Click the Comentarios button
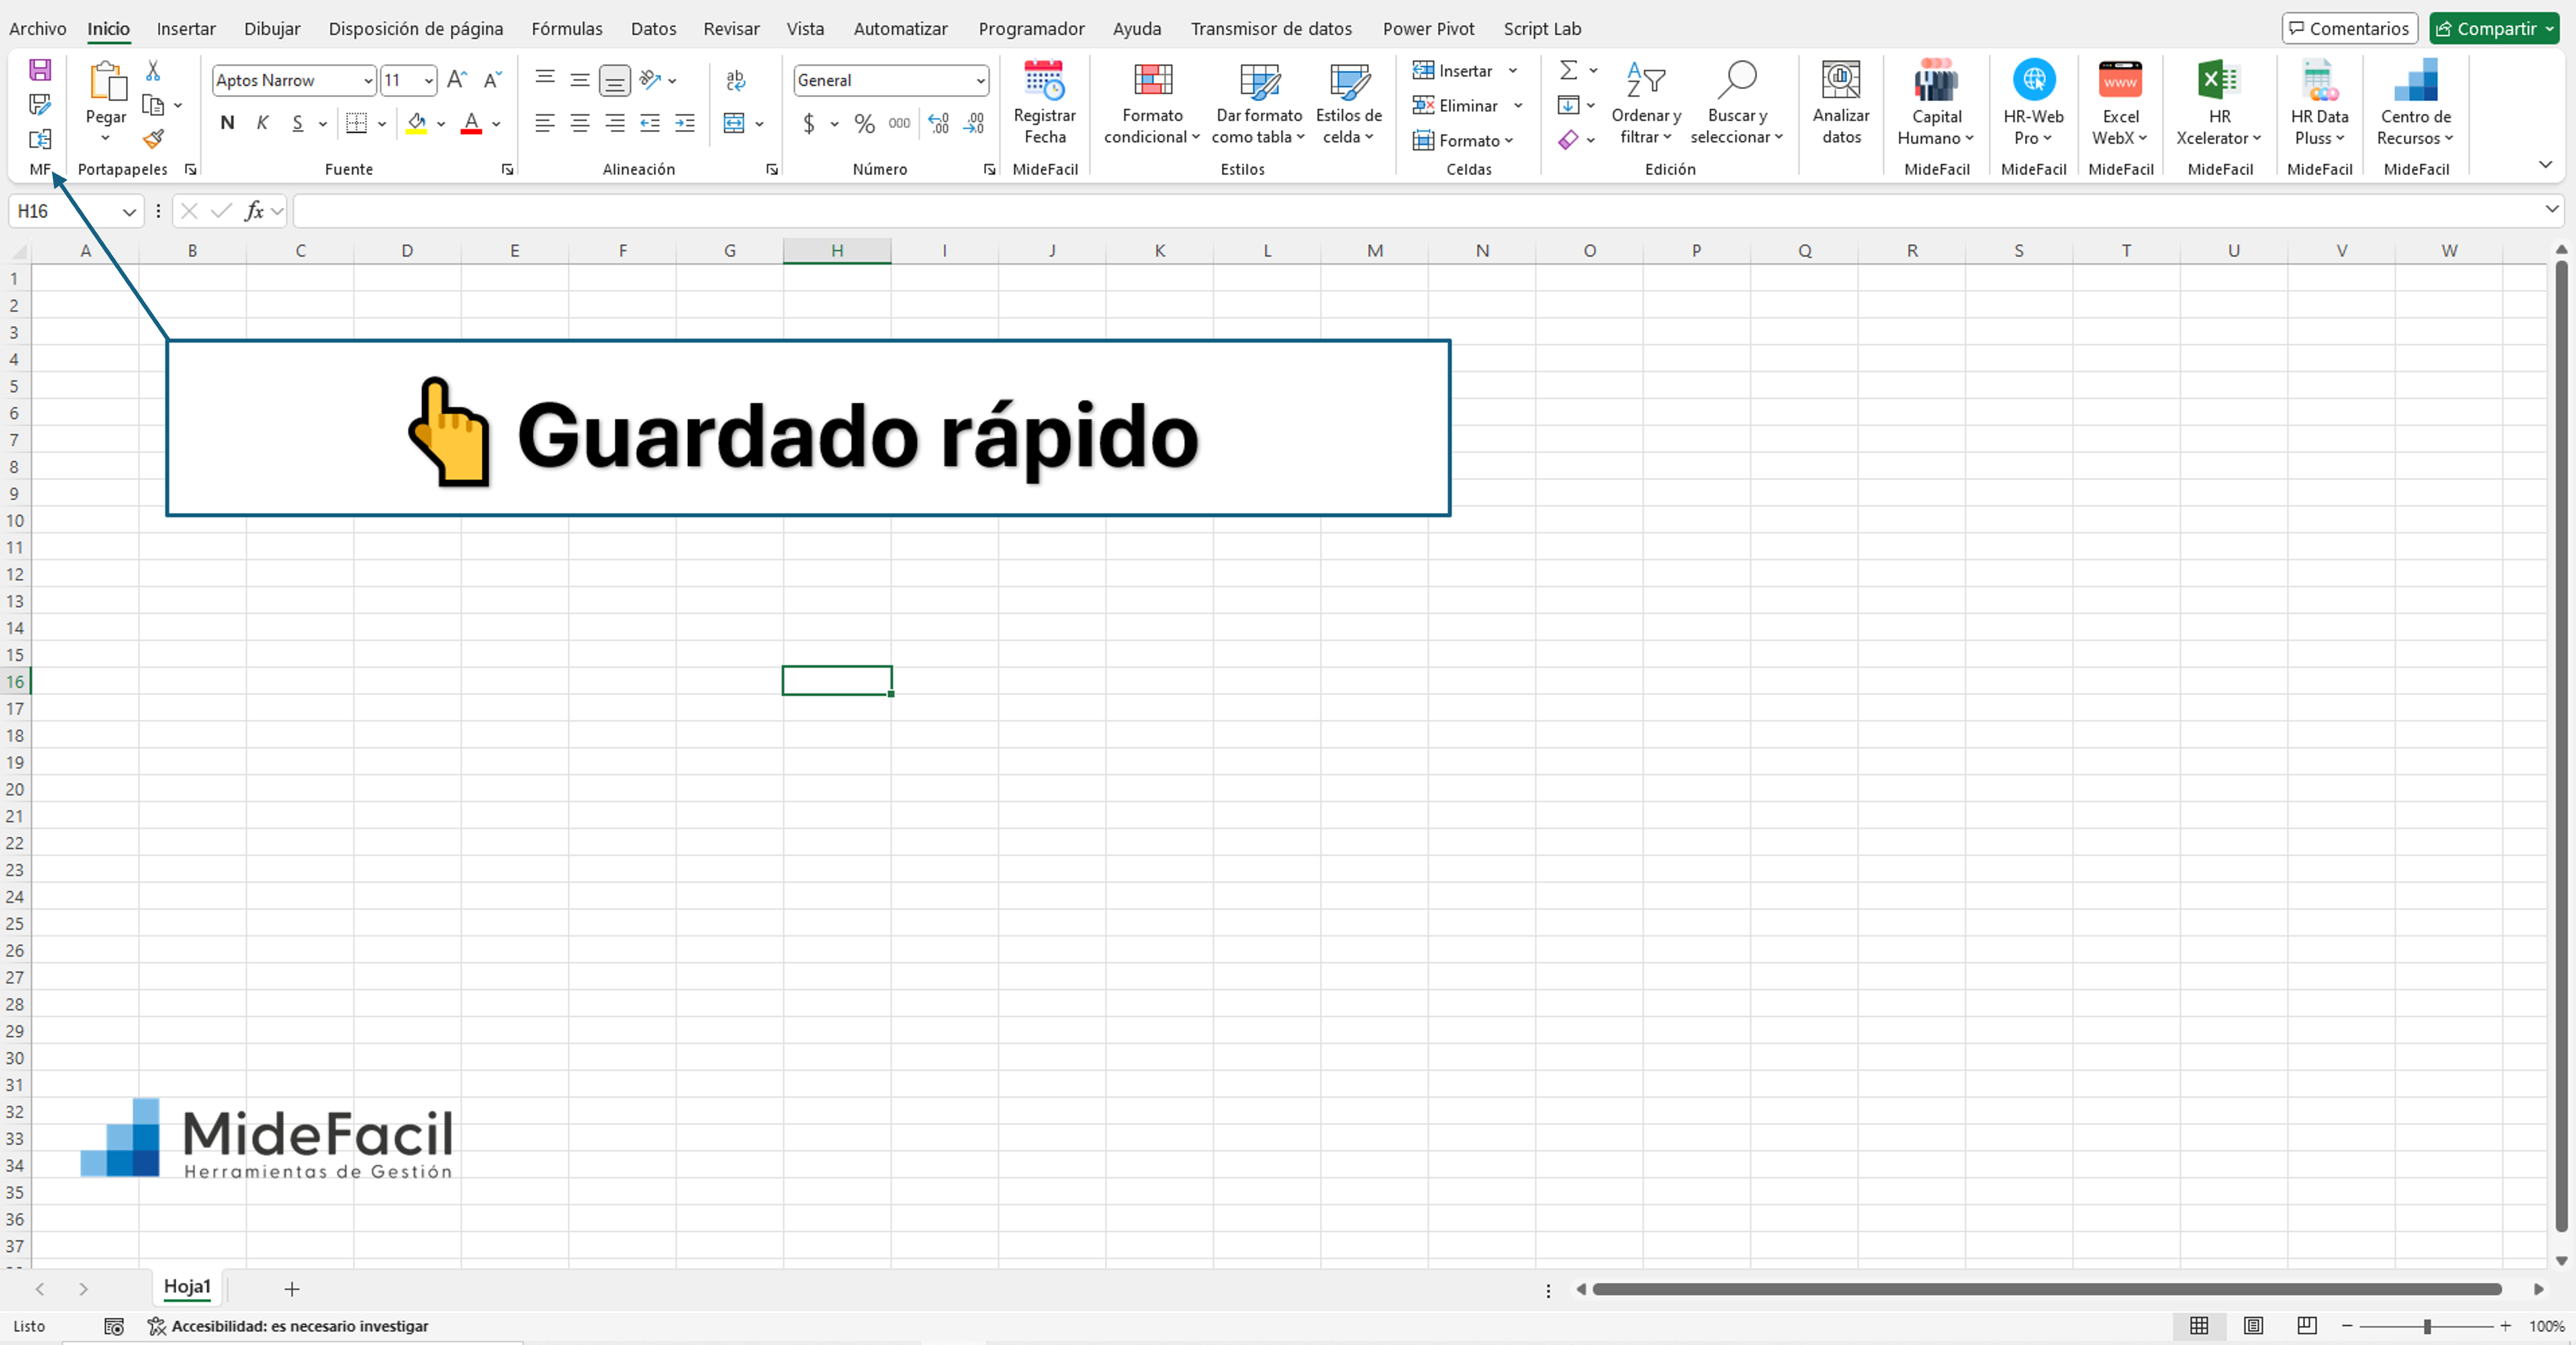The width and height of the screenshot is (2576, 1345). click(2349, 28)
